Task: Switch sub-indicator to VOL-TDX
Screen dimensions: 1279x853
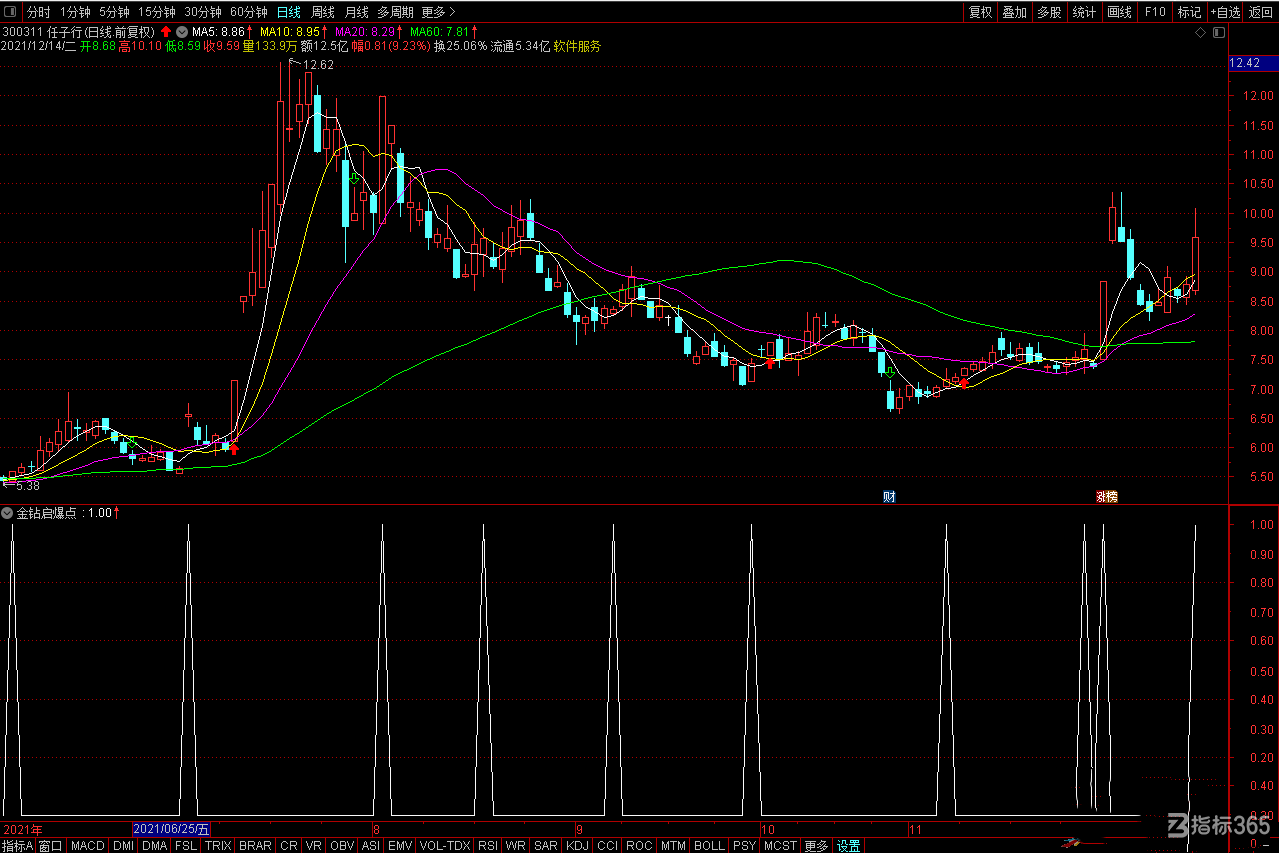Action: pos(445,845)
